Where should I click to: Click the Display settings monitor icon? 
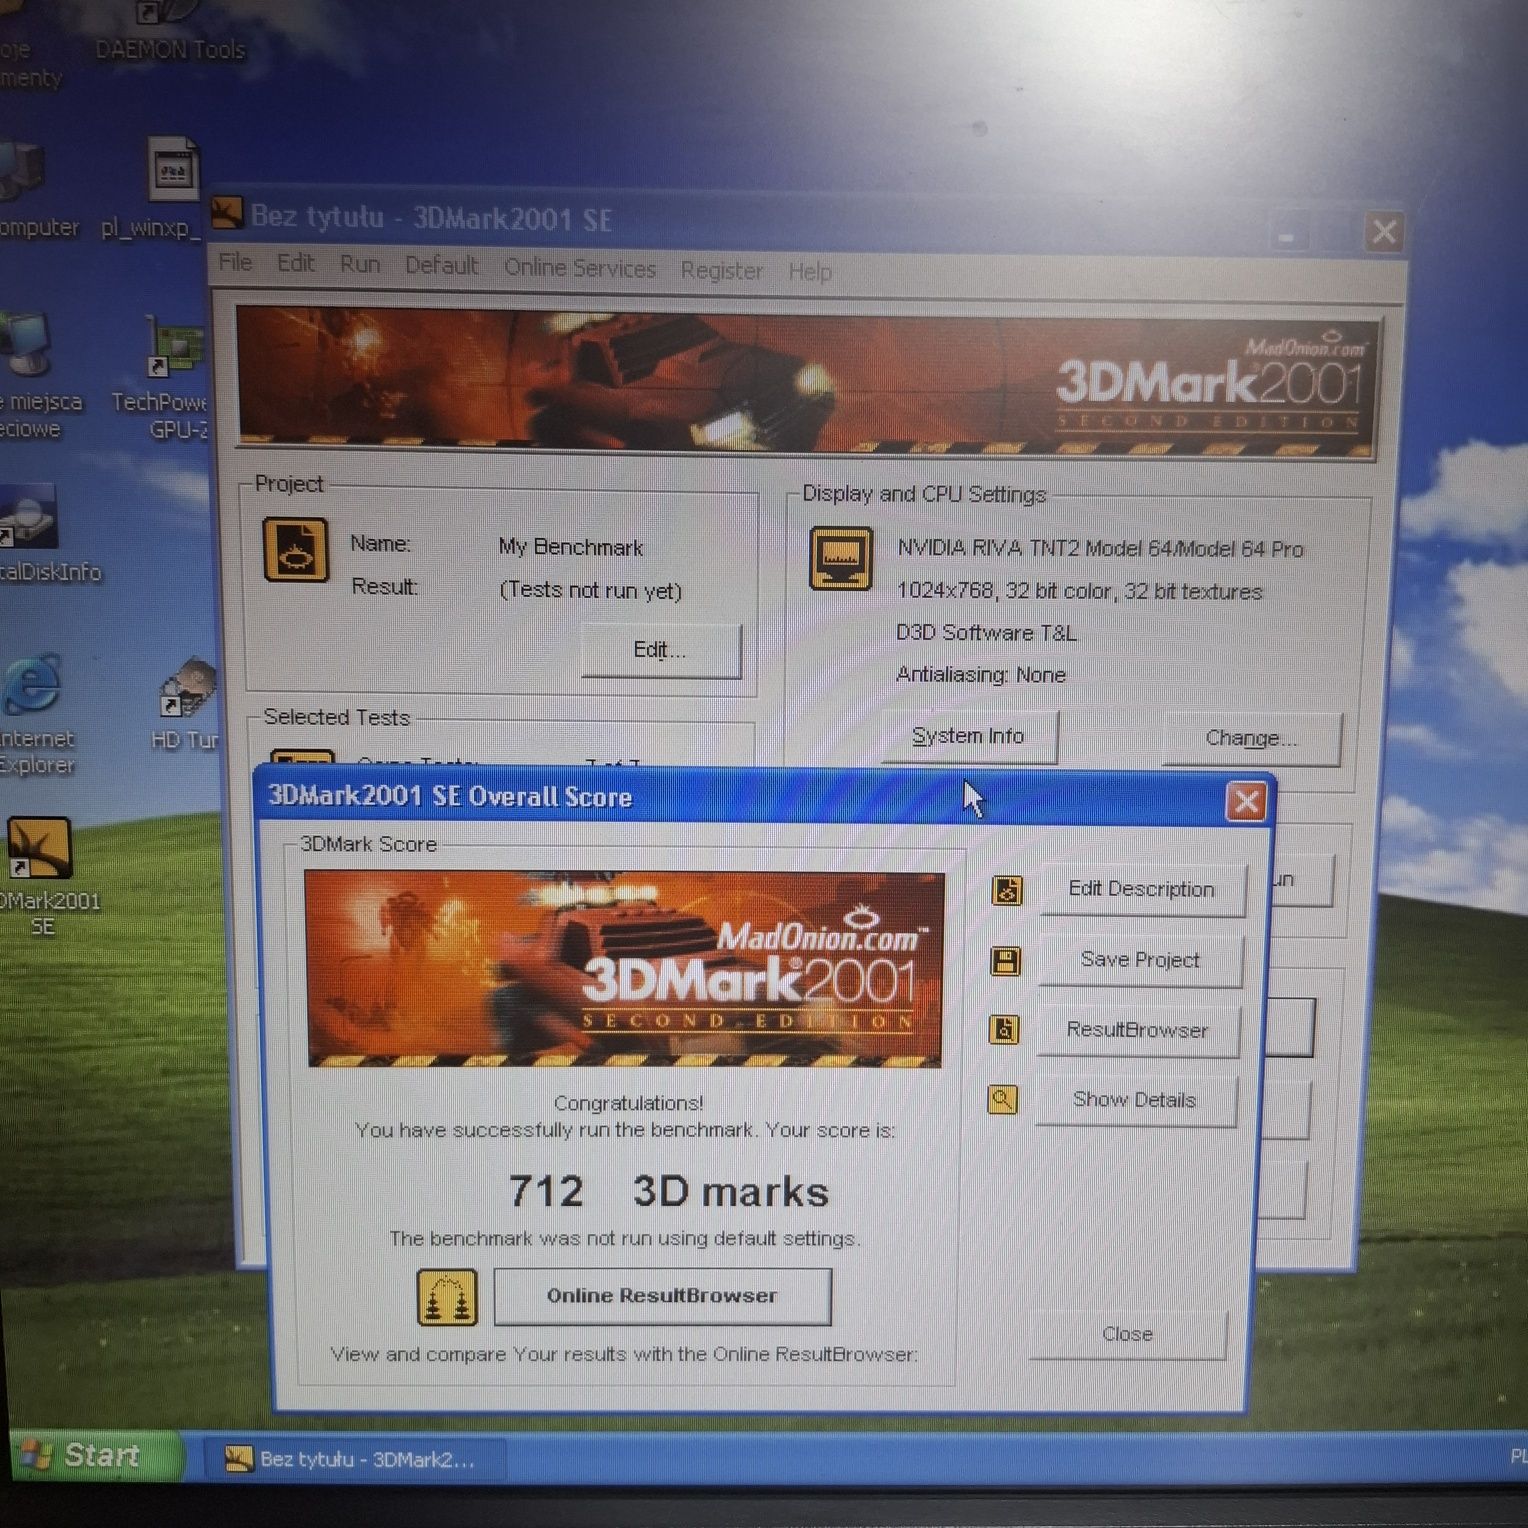click(841, 558)
